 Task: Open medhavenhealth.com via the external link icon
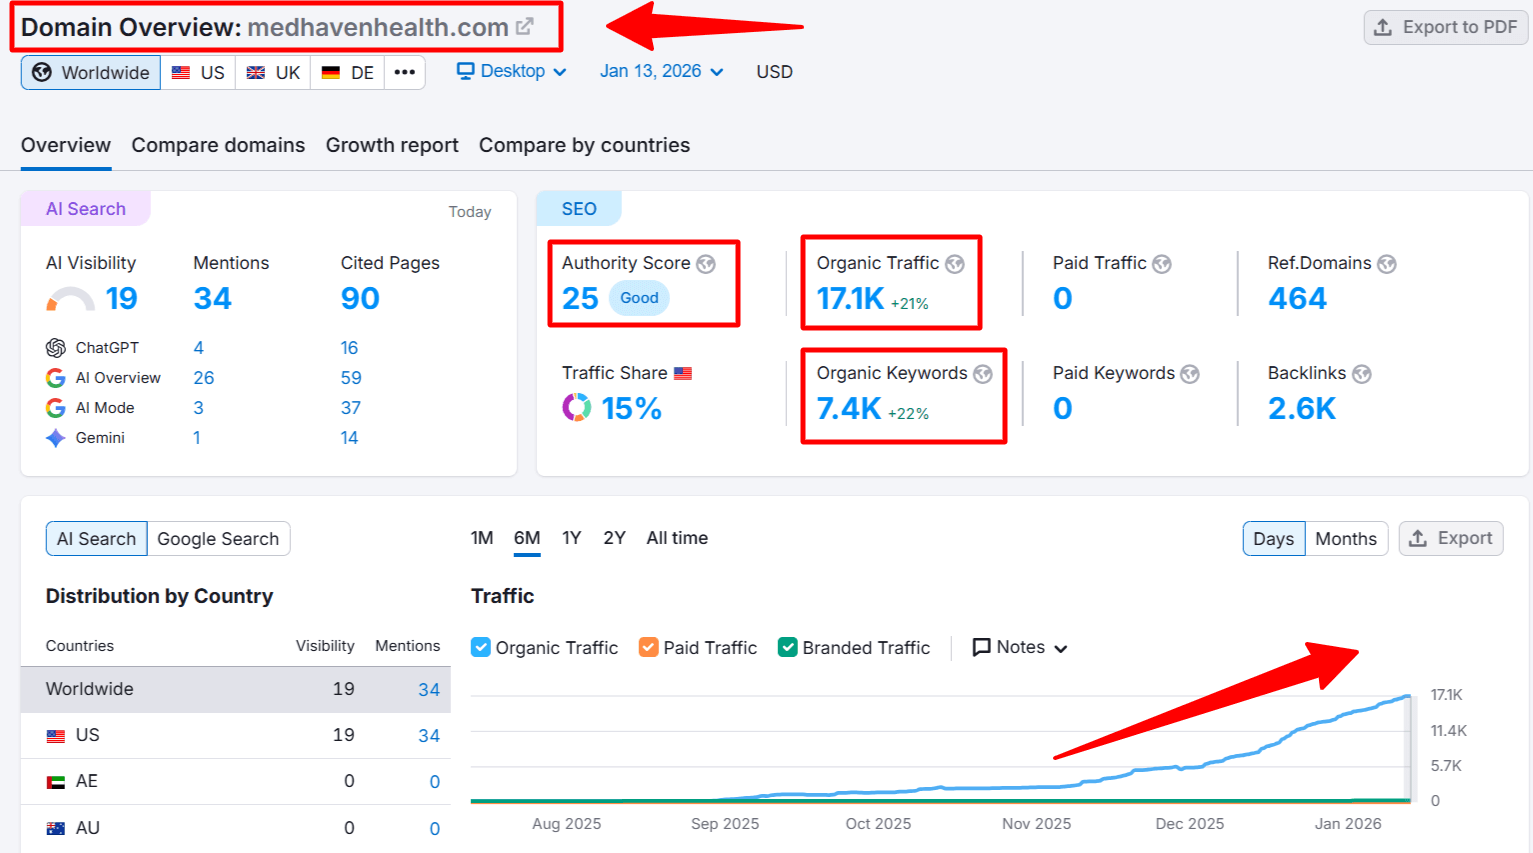524,27
